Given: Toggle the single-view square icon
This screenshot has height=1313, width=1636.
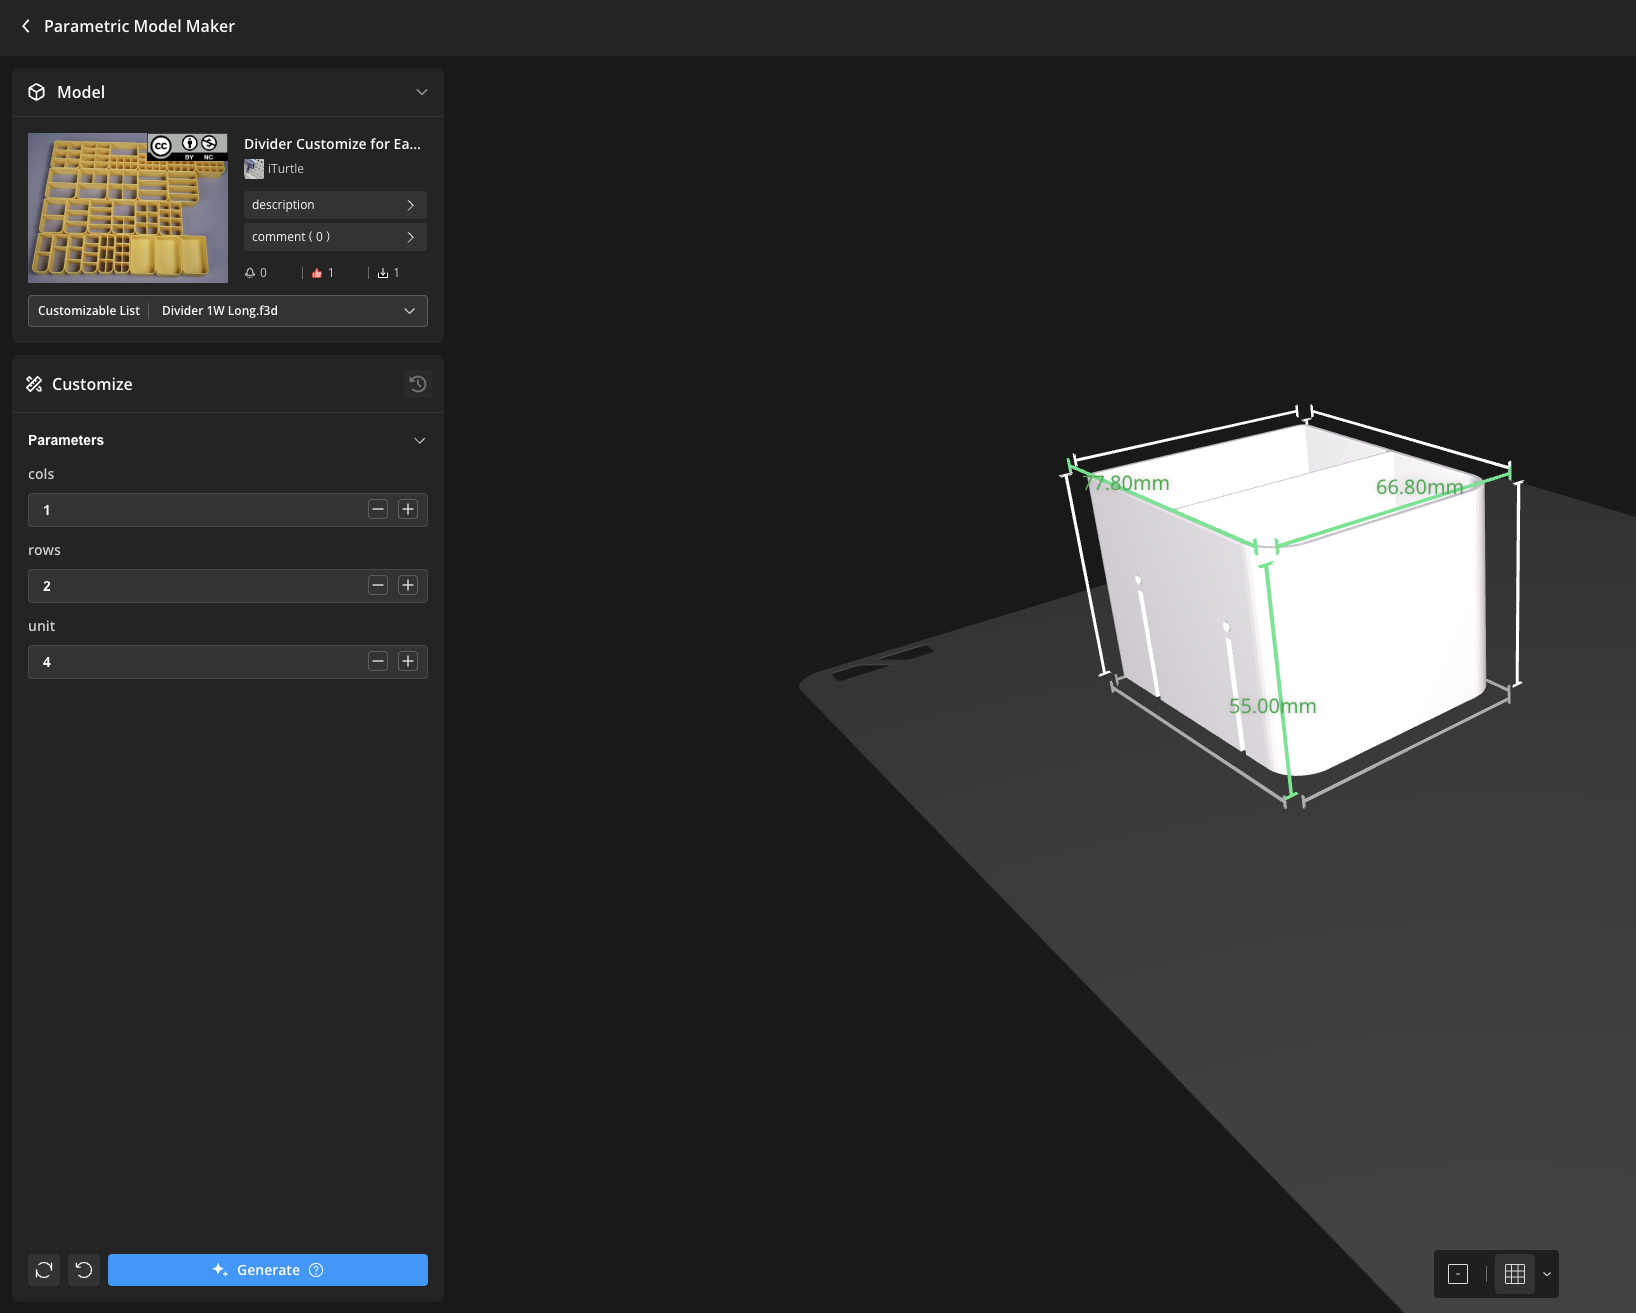Looking at the screenshot, I should [1458, 1274].
